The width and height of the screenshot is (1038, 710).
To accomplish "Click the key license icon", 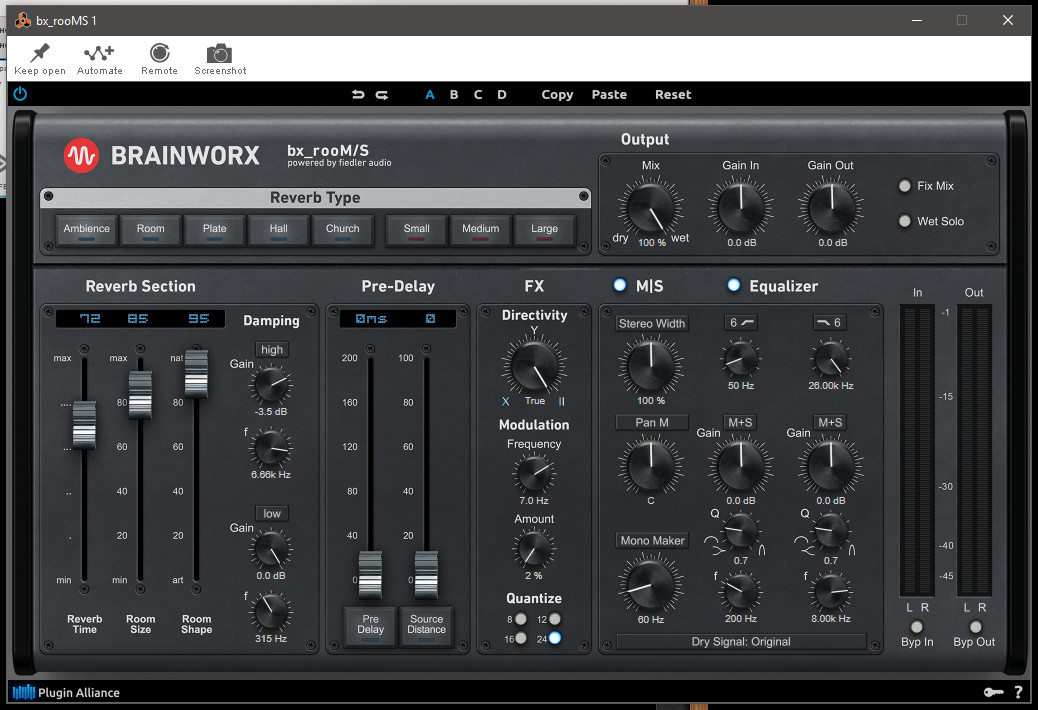I will (993, 692).
